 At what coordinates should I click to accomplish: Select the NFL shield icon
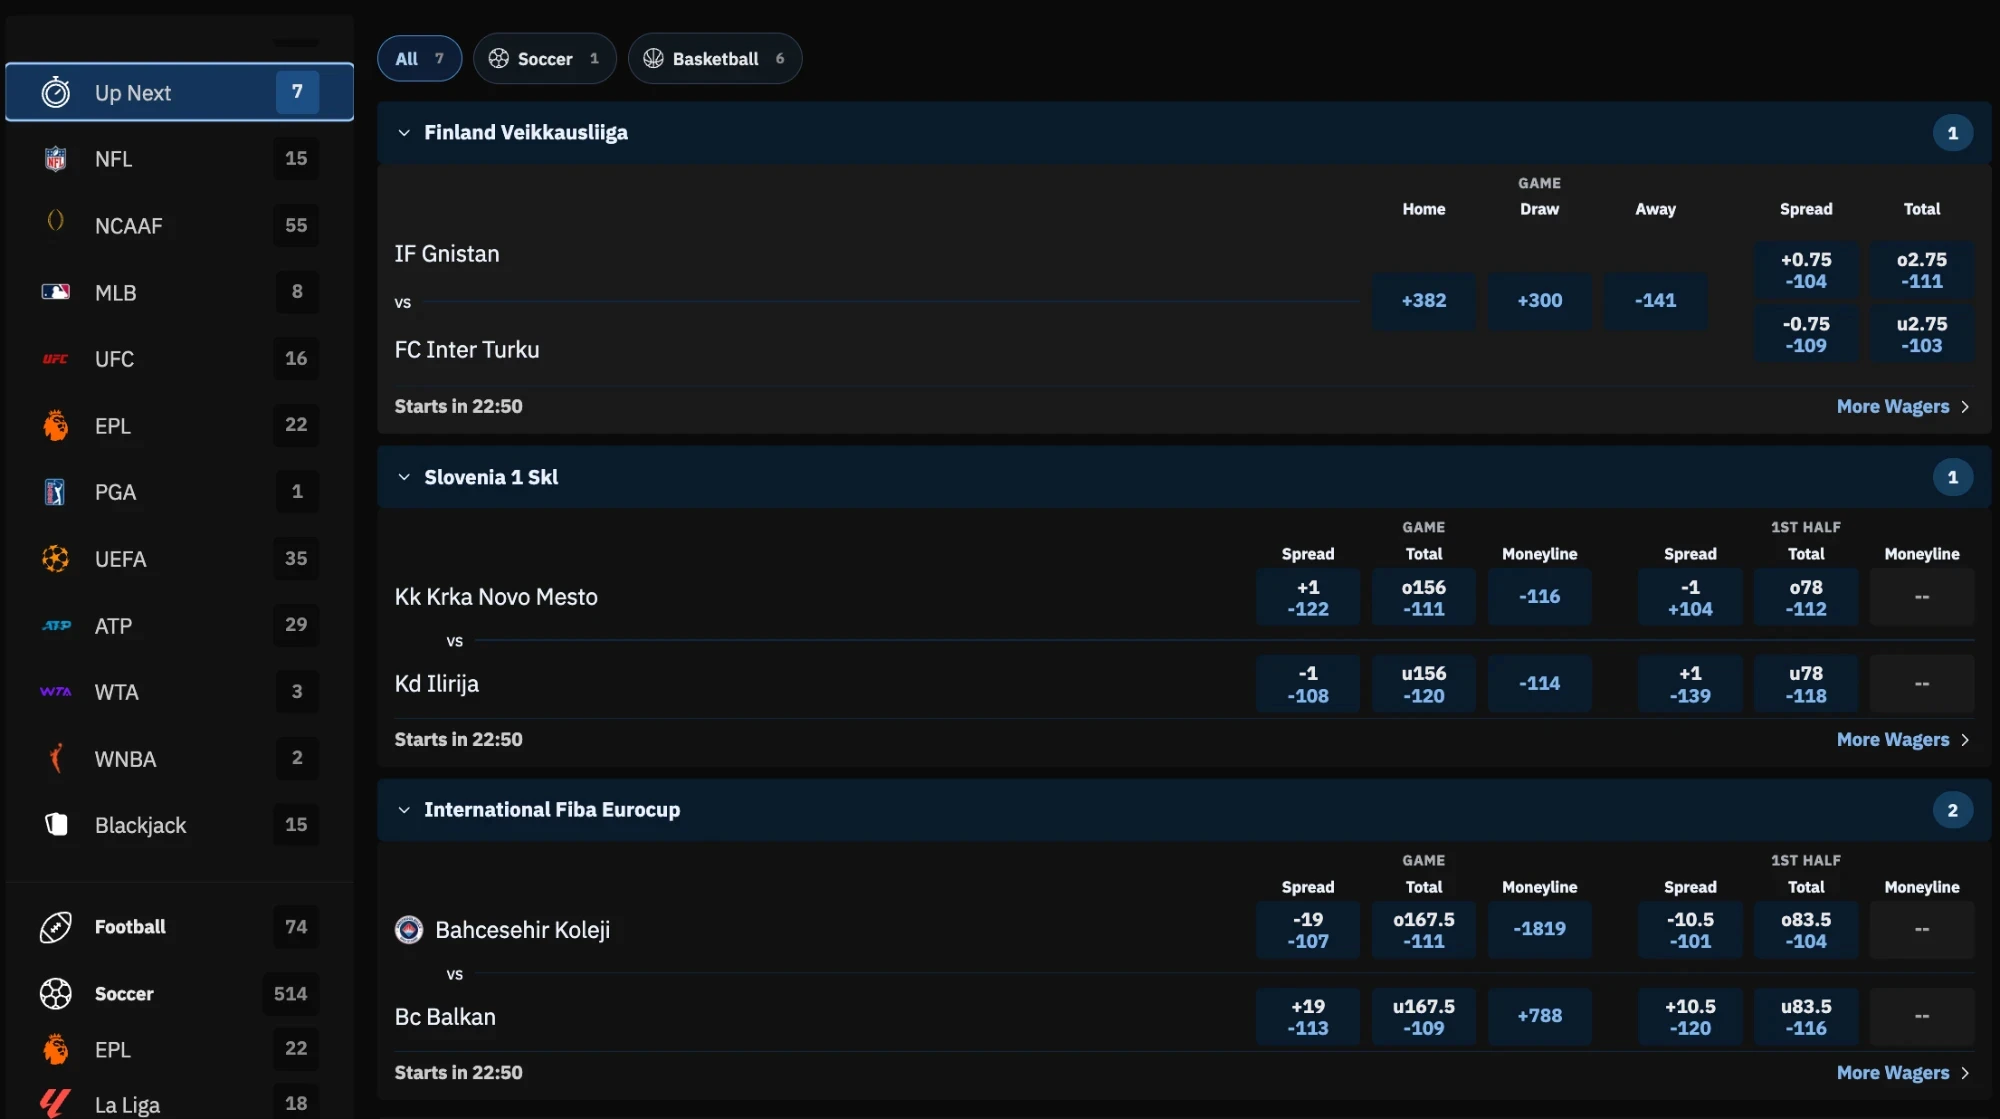click(56, 159)
